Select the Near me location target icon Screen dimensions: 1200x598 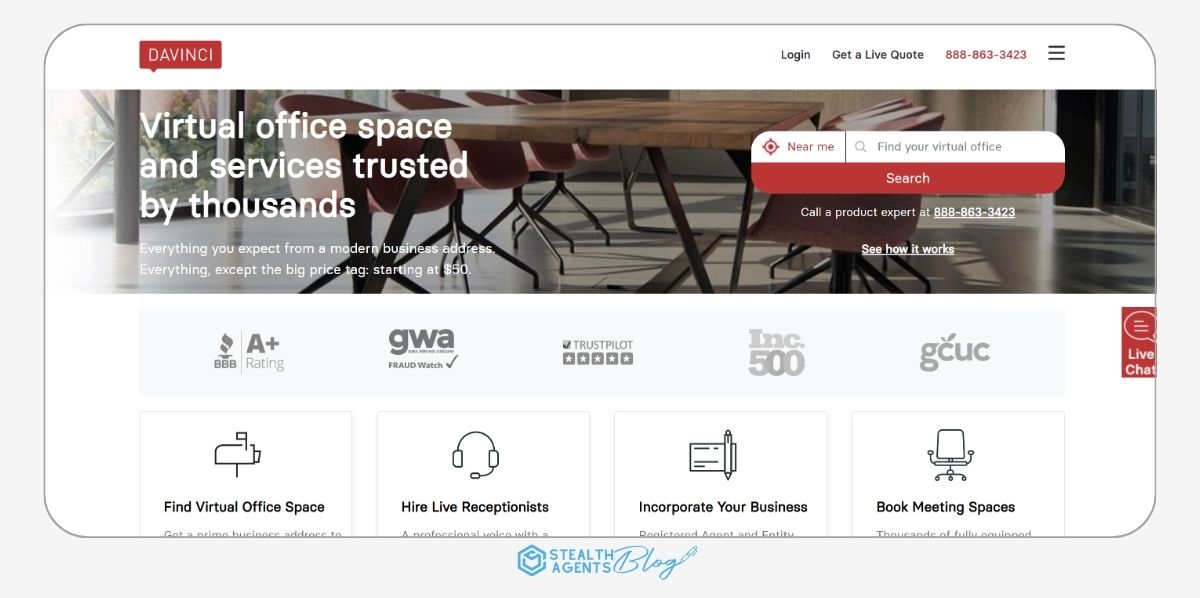coord(770,147)
